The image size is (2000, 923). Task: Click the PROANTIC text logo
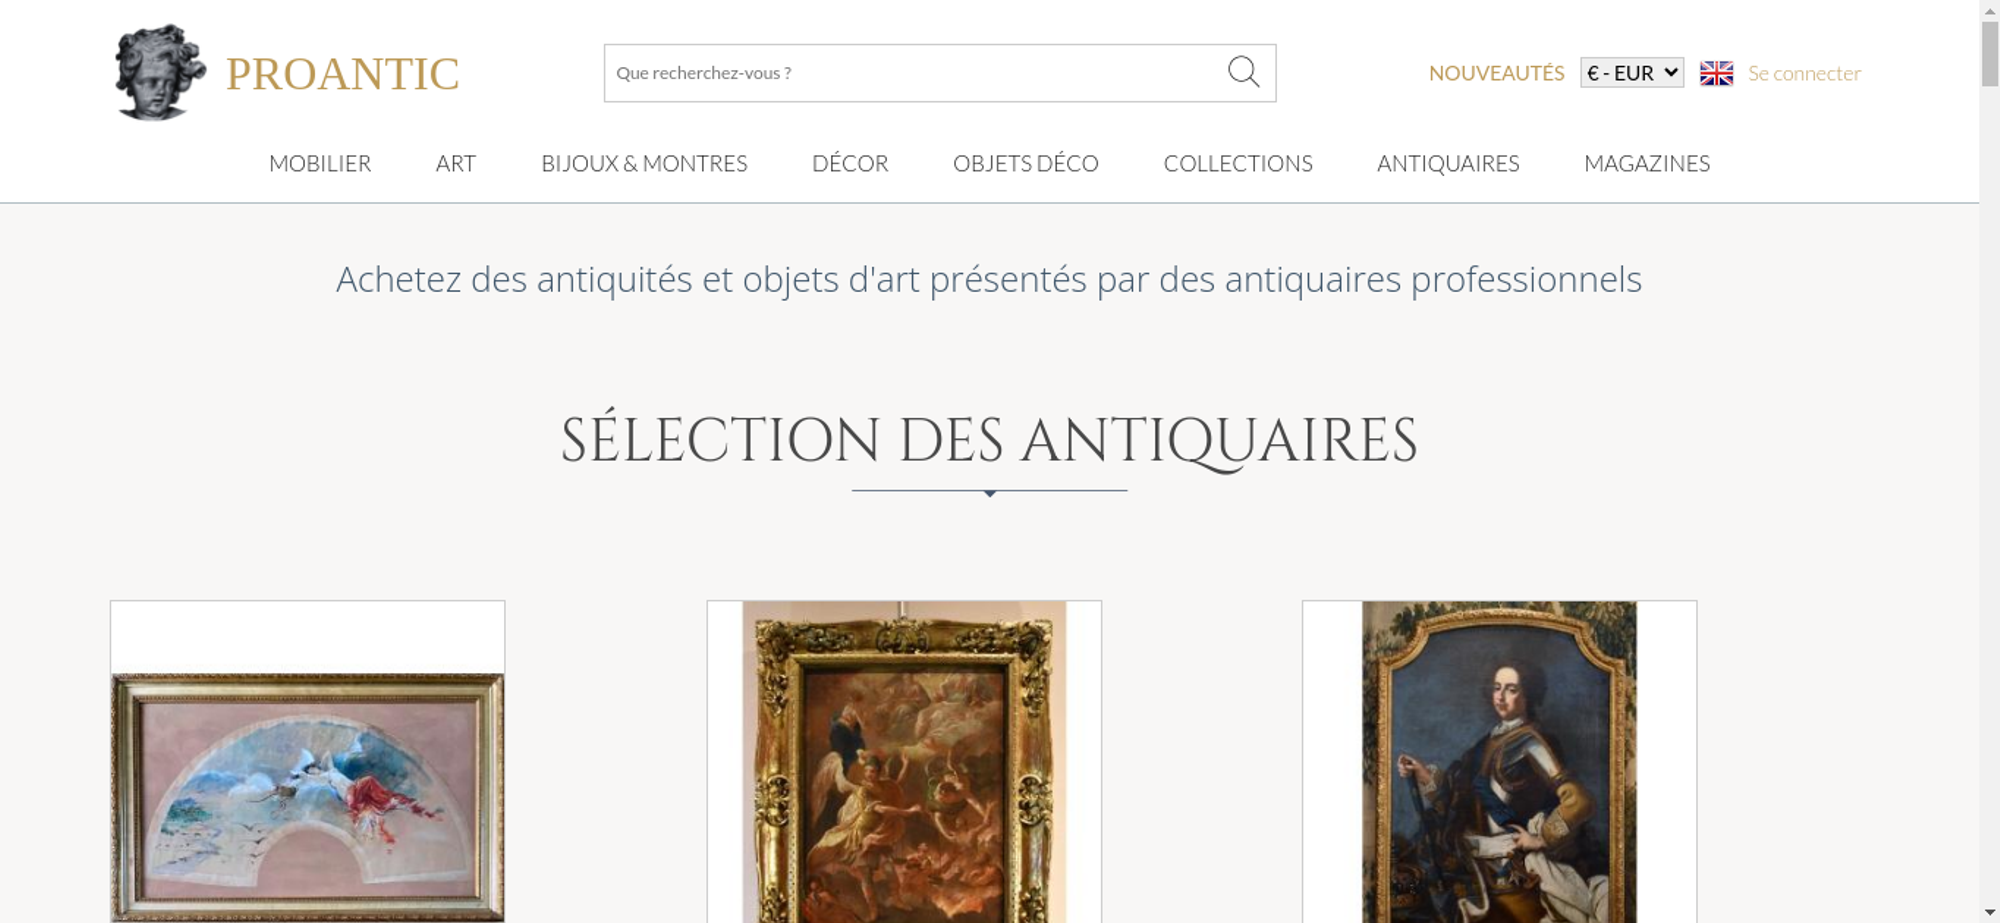click(342, 74)
